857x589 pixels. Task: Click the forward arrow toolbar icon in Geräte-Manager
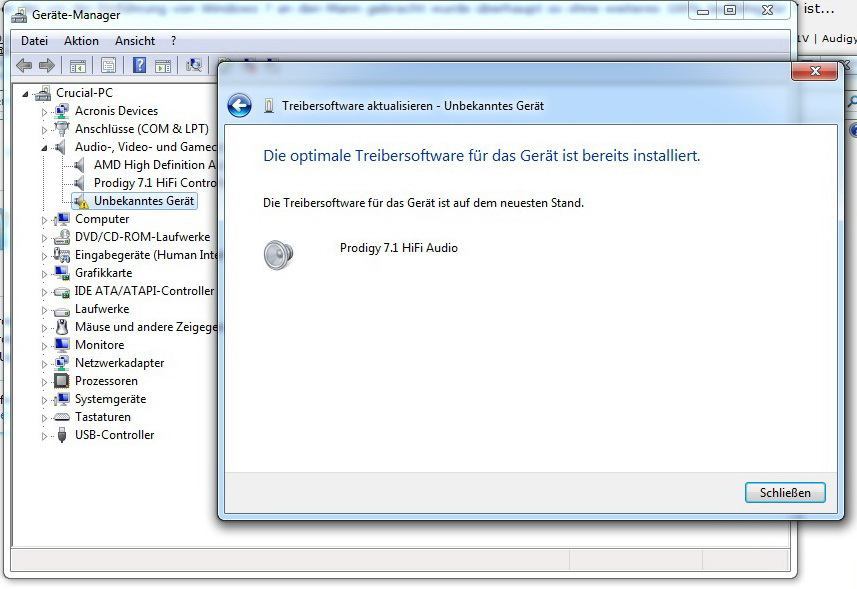pyautogui.click(x=47, y=66)
